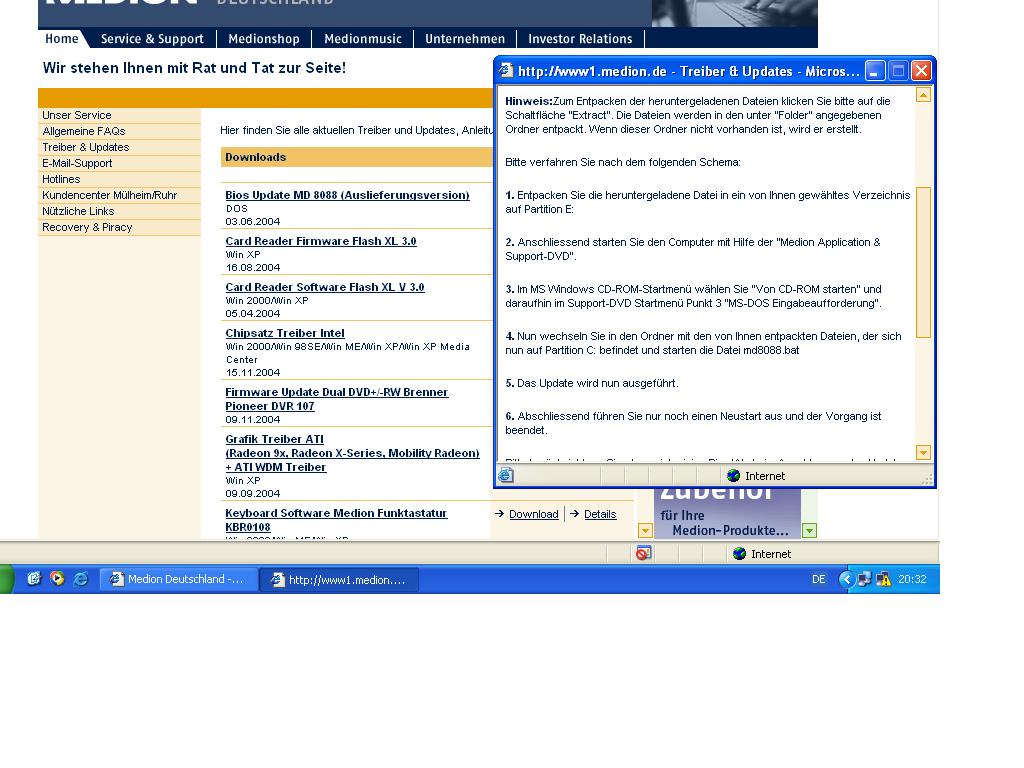This screenshot has height=768, width=1024.
Task: Click the Details link next to Download
Action: (600, 514)
